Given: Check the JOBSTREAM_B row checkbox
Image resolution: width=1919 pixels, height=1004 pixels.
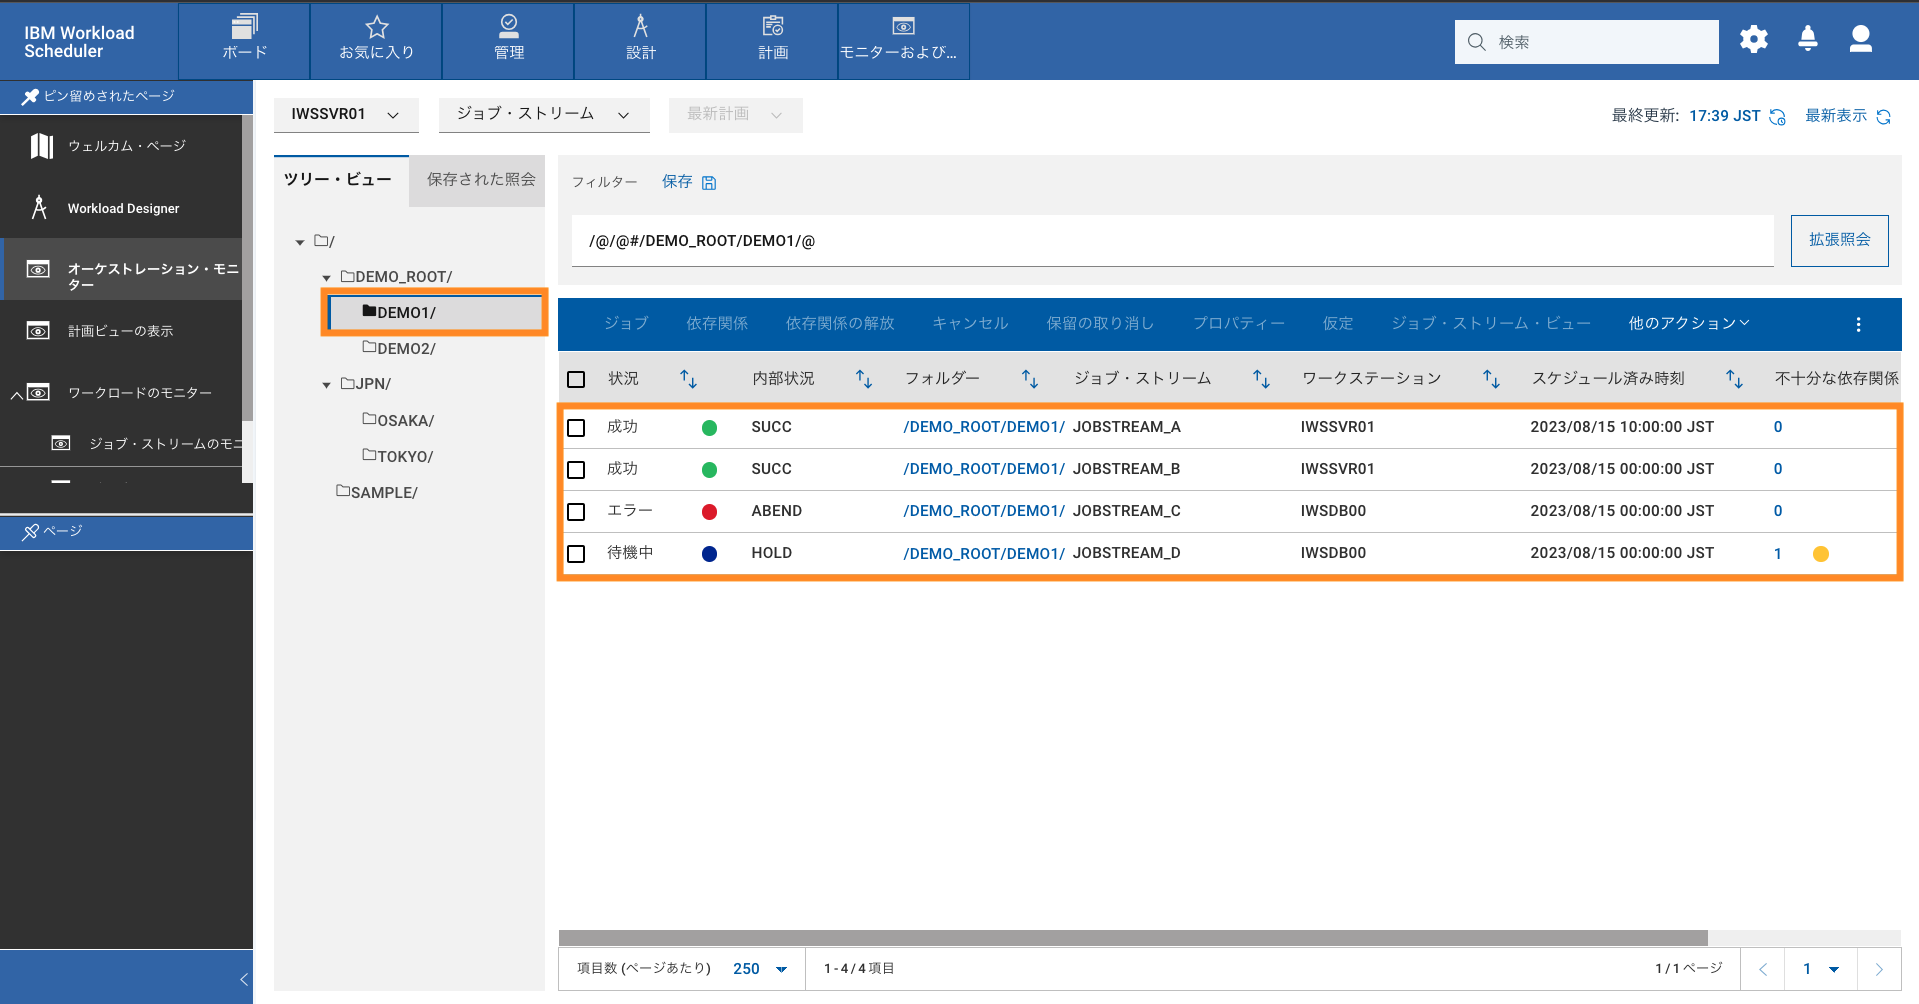Looking at the screenshot, I should pos(576,470).
